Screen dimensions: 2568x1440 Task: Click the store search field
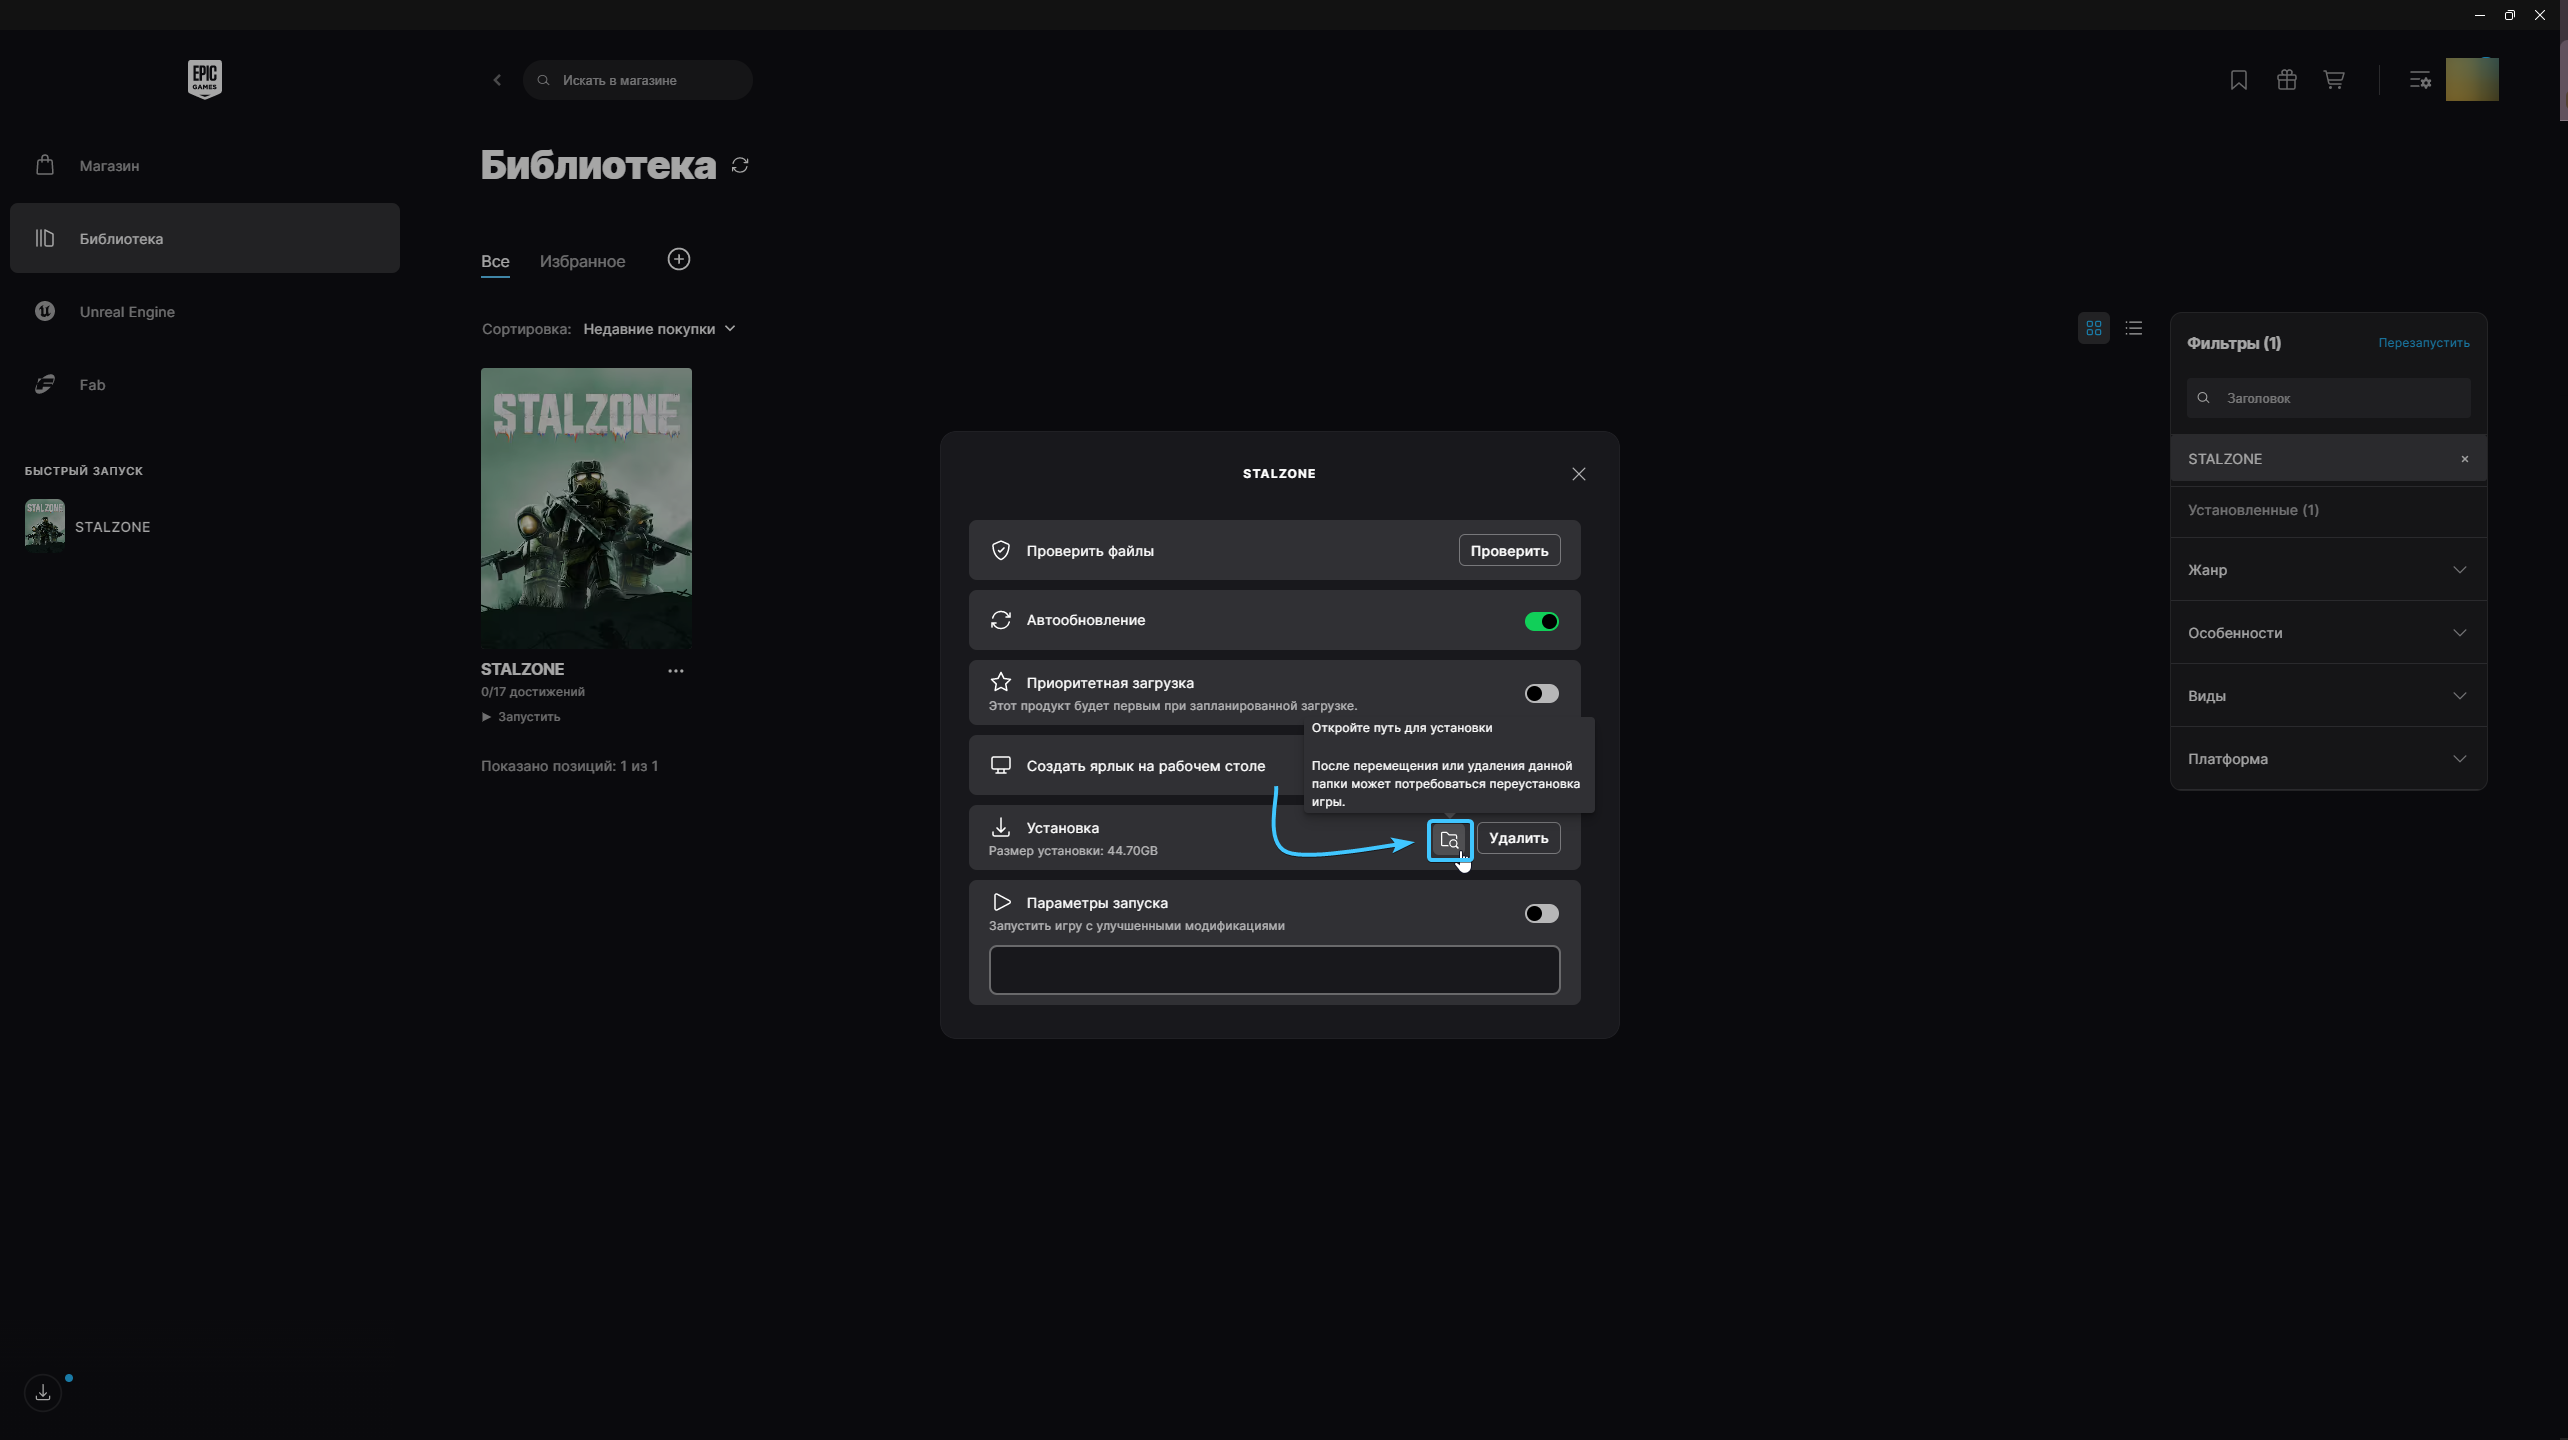click(637, 80)
